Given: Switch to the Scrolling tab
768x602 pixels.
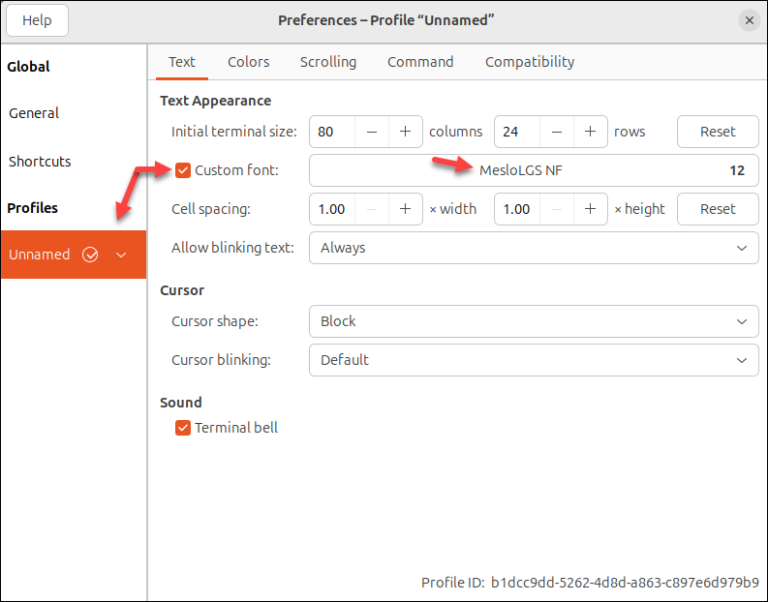Looking at the screenshot, I should pyautogui.click(x=328, y=62).
